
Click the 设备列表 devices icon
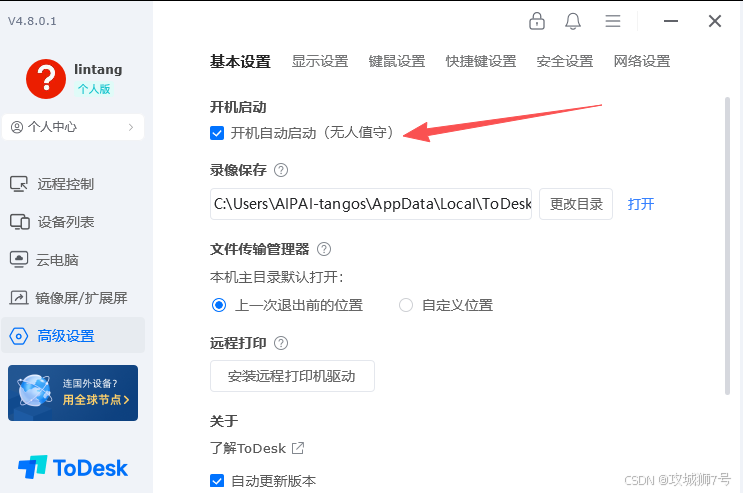pos(19,222)
